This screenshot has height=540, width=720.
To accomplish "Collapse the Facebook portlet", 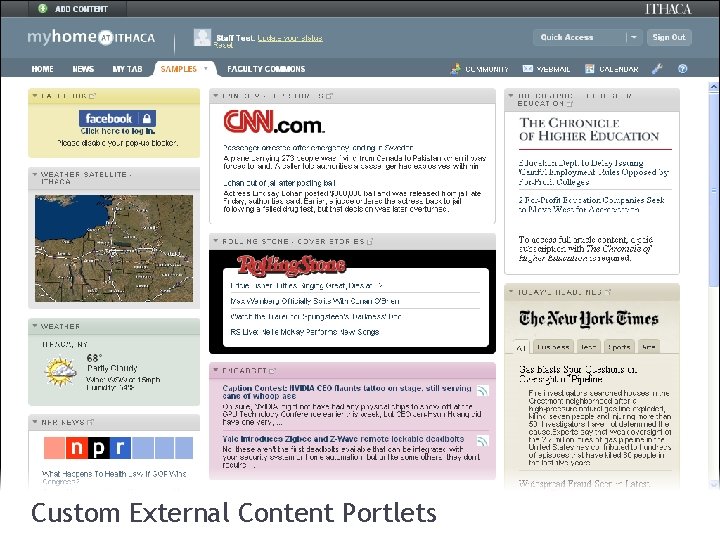I will tap(34, 96).
